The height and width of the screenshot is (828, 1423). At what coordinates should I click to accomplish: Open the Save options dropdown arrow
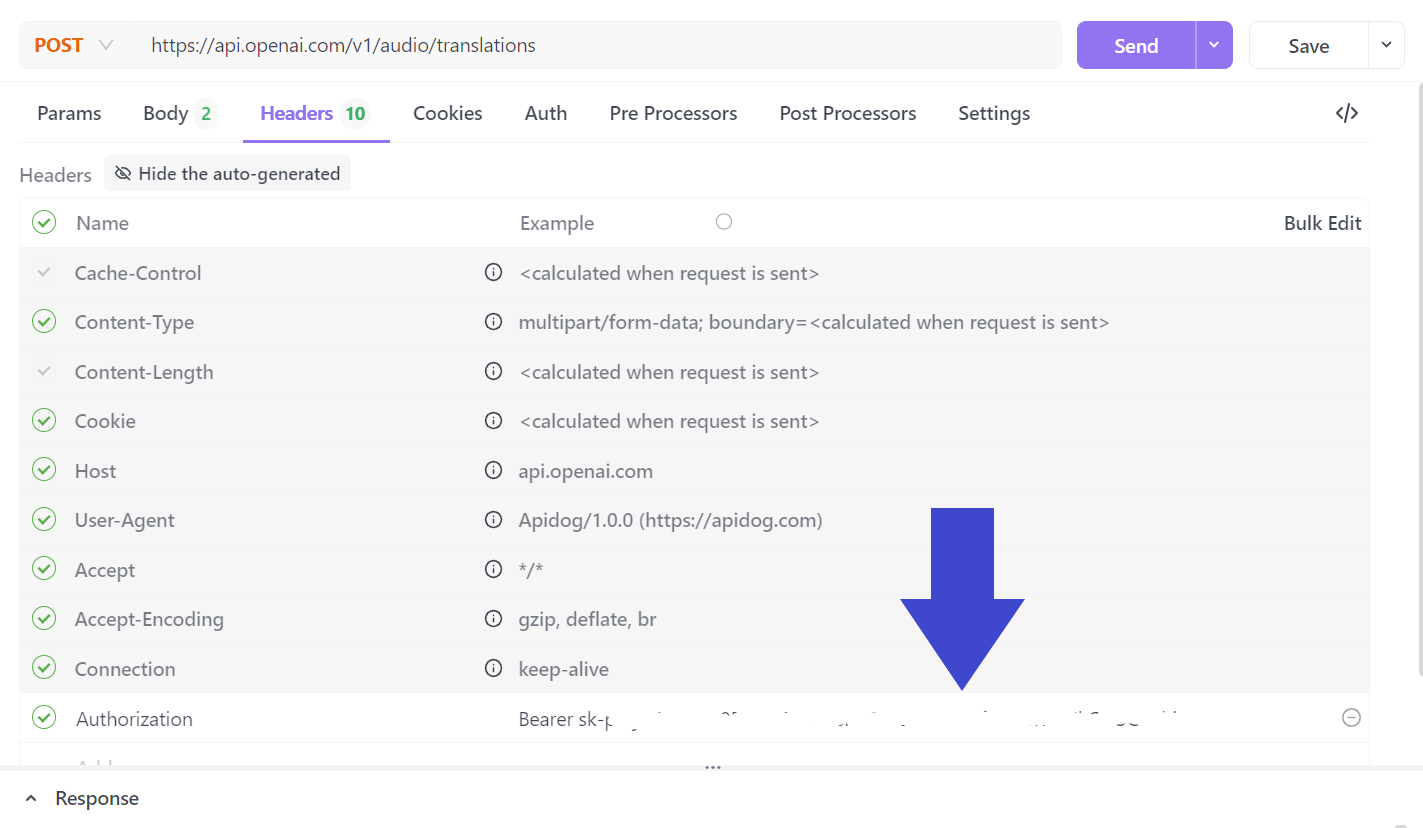coord(1386,45)
